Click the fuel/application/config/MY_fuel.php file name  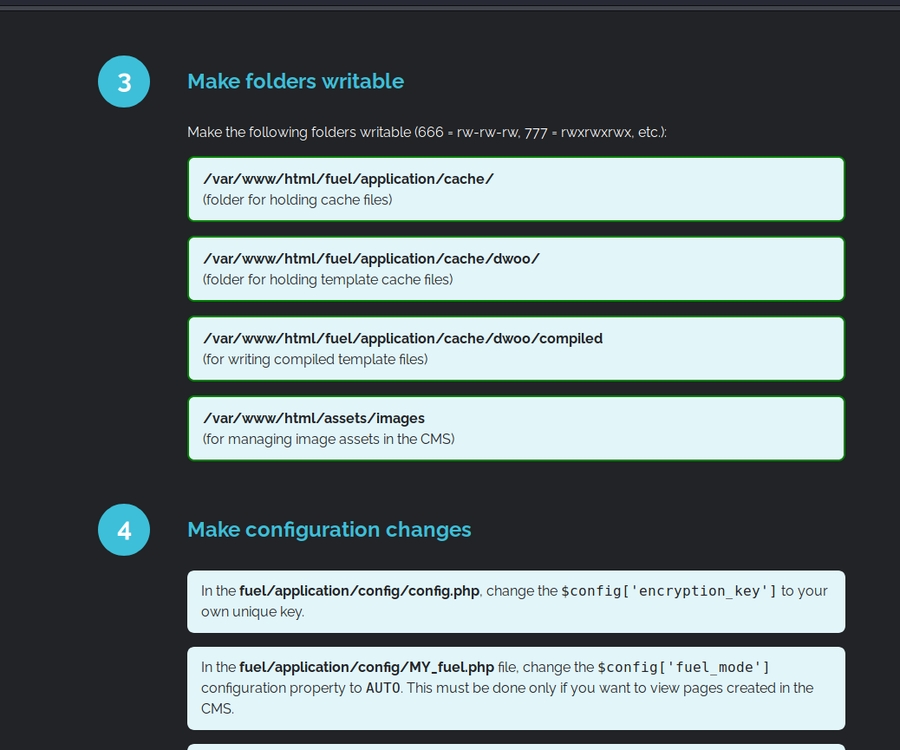click(366, 667)
